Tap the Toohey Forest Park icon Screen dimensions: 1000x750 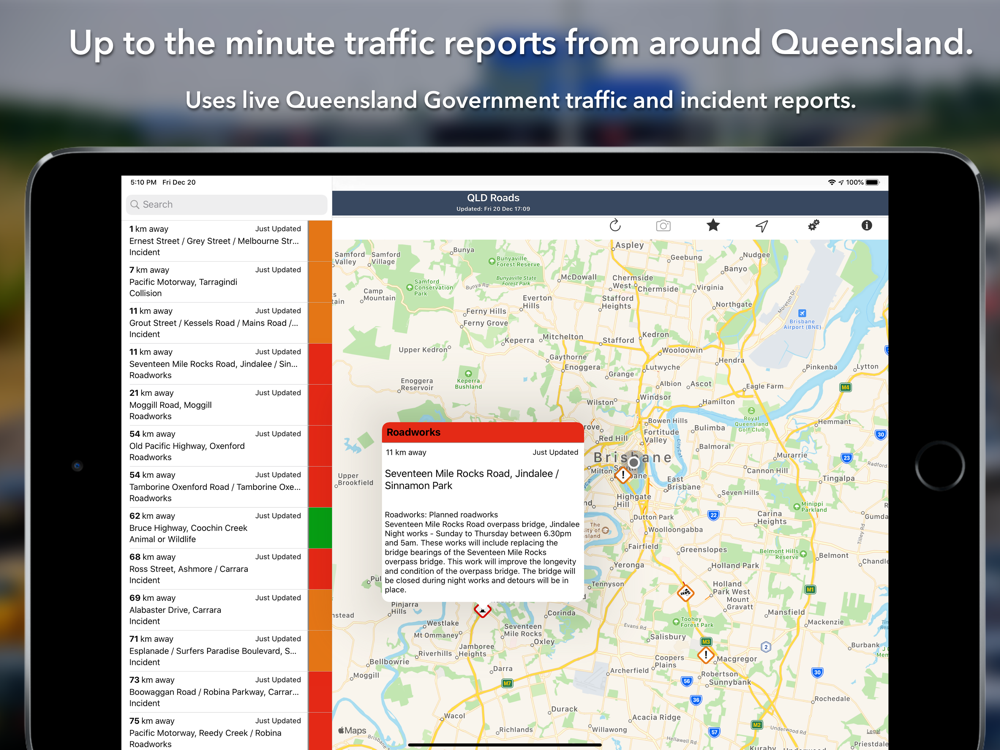click(x=676, y=622)
